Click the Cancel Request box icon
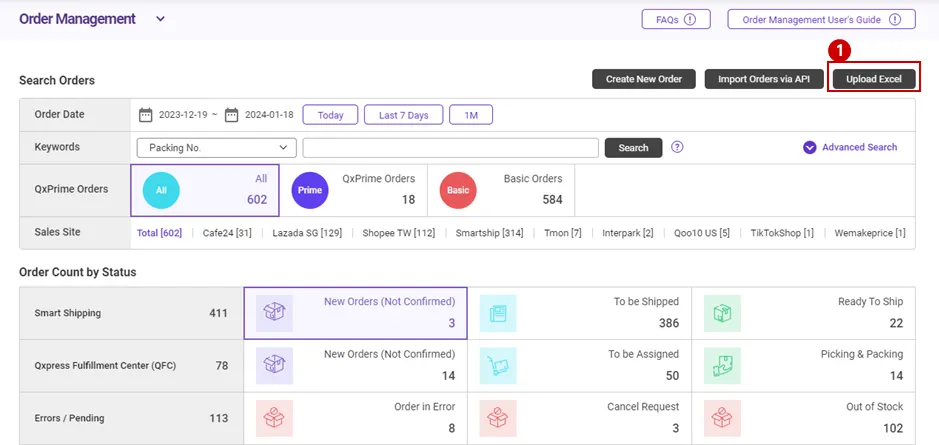Screen dimensions: 939x445 498,418
